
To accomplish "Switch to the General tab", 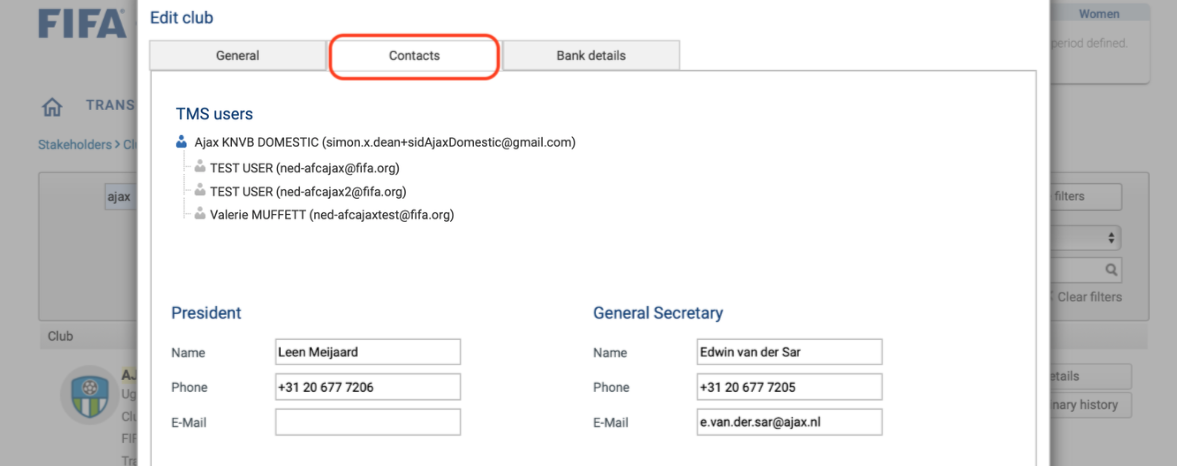I will (238, 56).
